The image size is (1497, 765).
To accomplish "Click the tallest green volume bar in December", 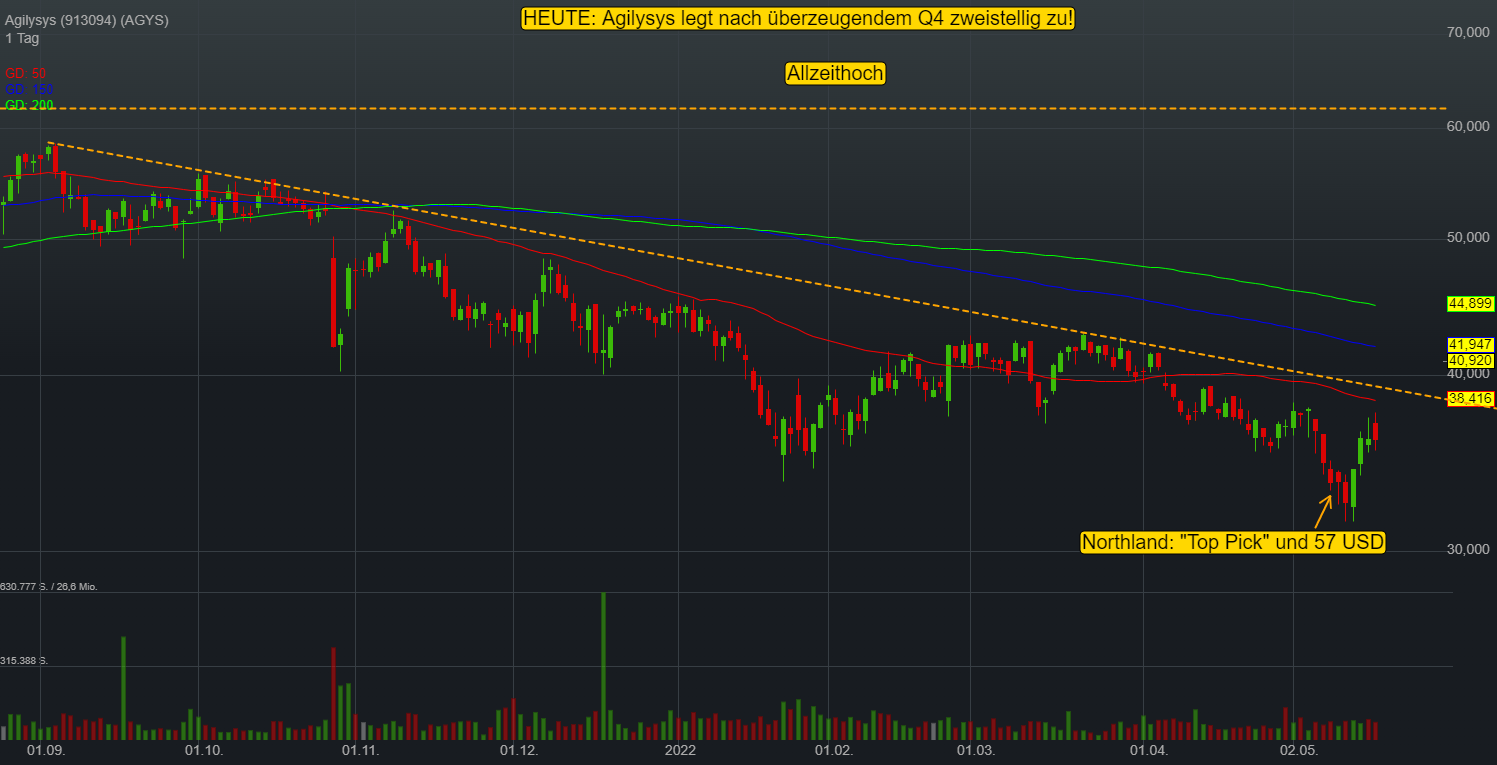I will point(603,666).
